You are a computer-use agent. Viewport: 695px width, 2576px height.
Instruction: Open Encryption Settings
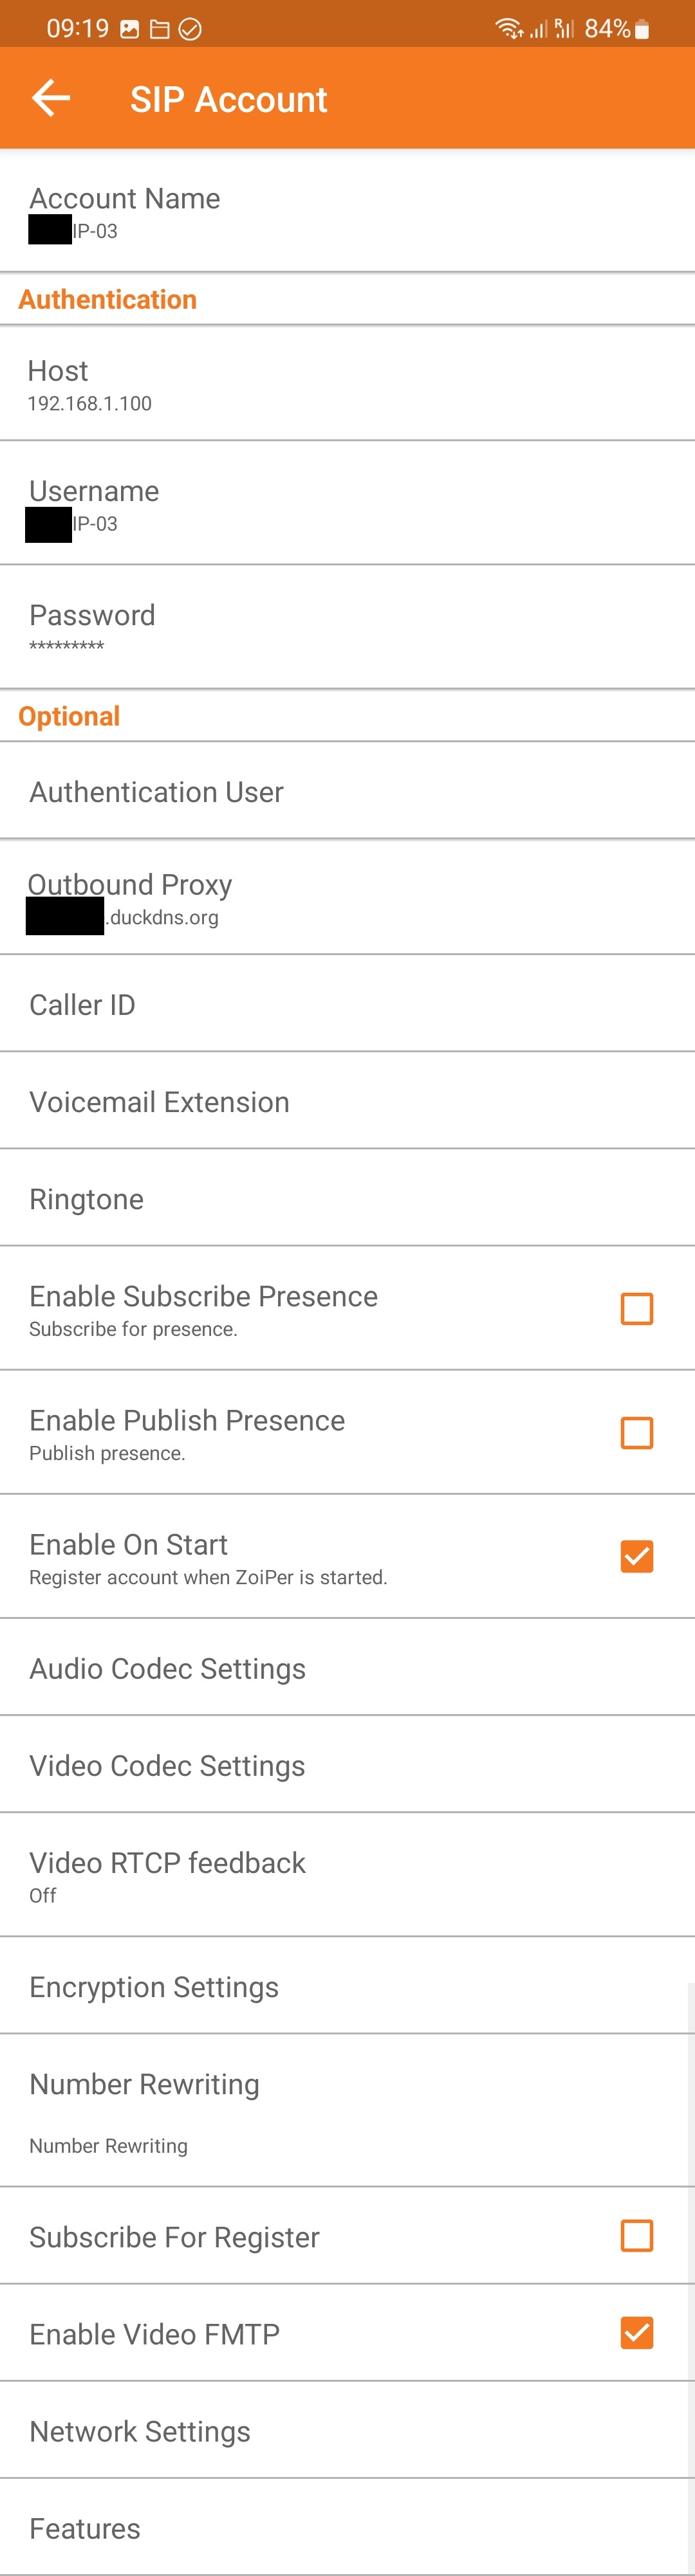coord(347,1986)
